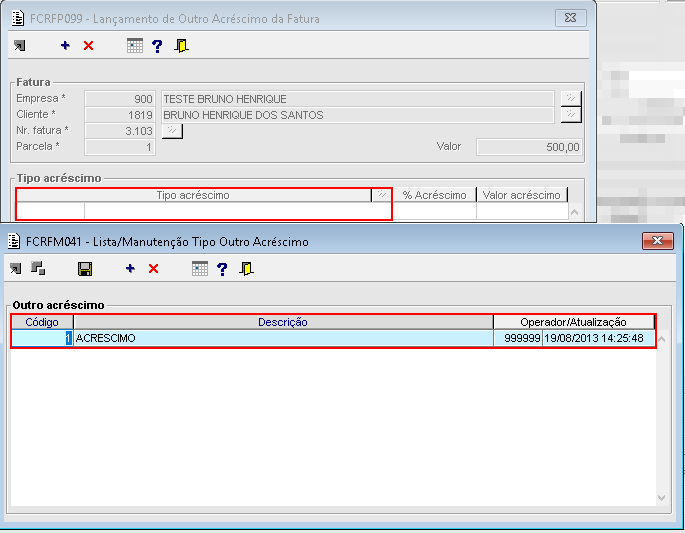Click the % Acréscimo column header
This screenshot has width=685, height=533.
pos(435,195)
